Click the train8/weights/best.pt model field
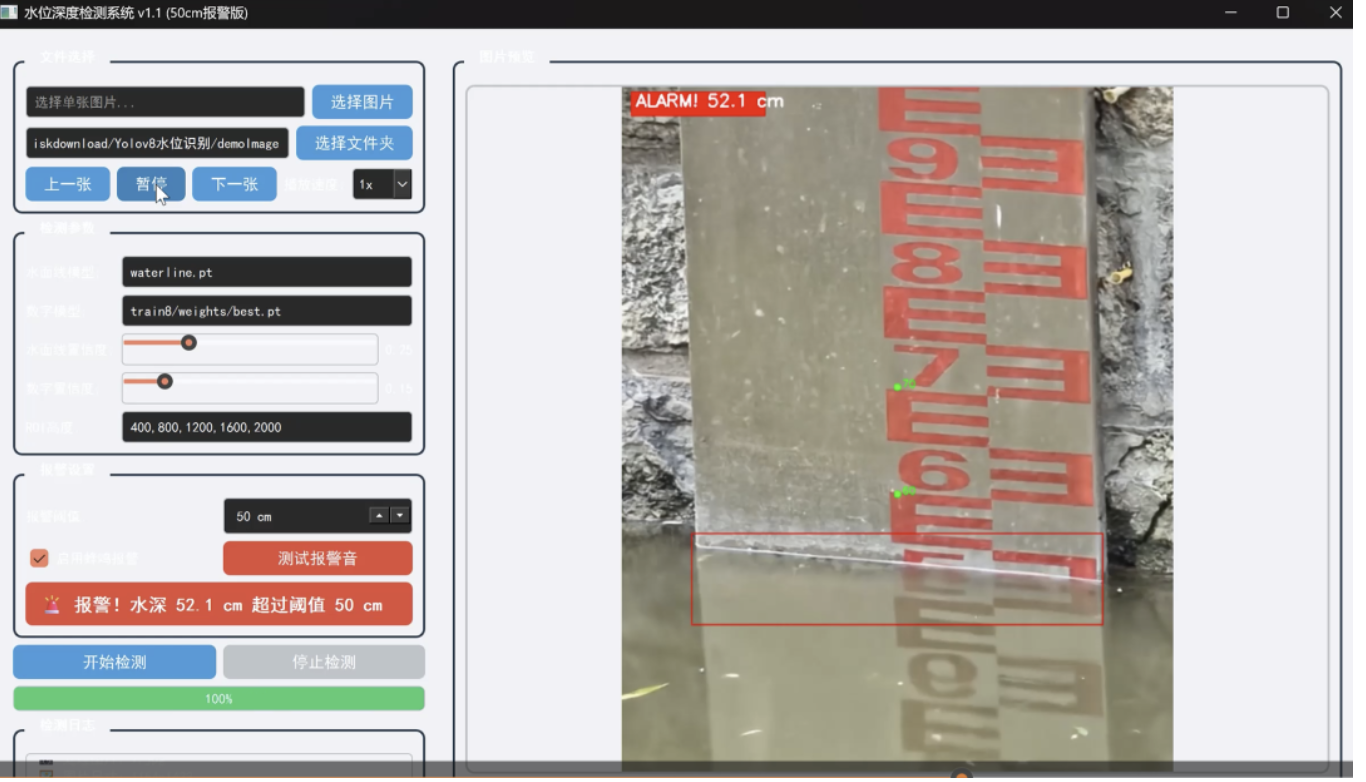This screenshot has height=782, width=1366. click(267, 311)
